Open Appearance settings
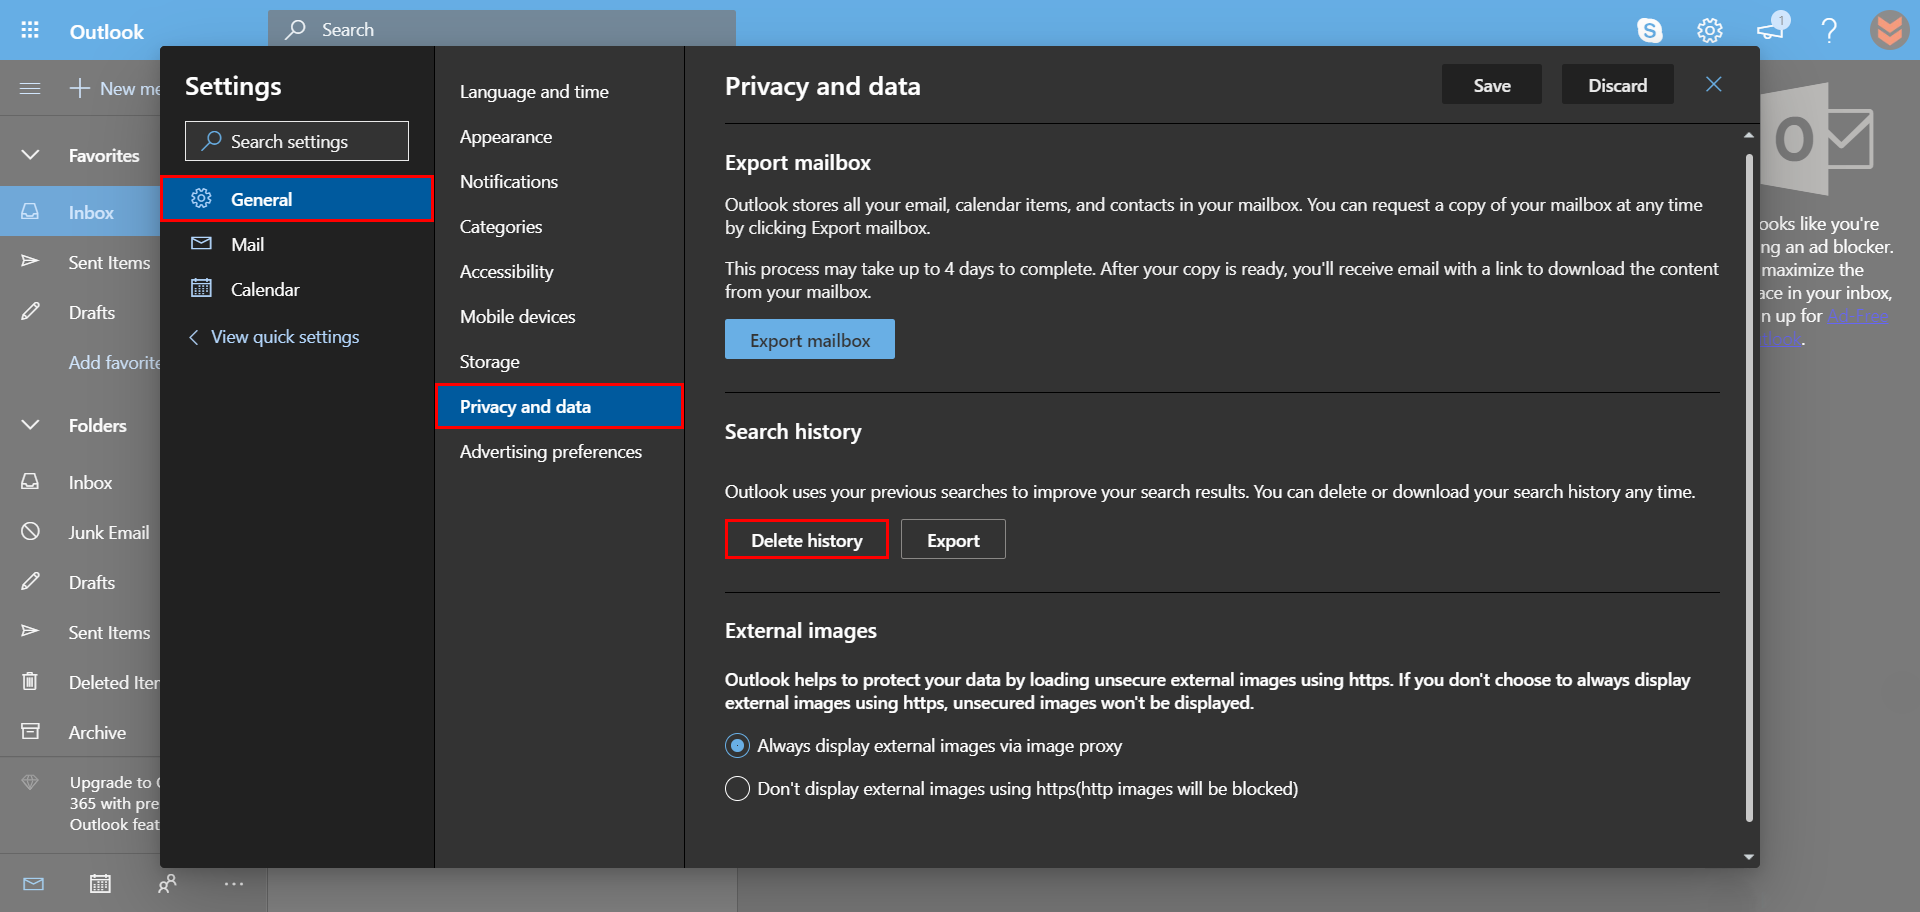Image resolution: width=1920 pixels, height=912 pixels. (x=559, y=137)
